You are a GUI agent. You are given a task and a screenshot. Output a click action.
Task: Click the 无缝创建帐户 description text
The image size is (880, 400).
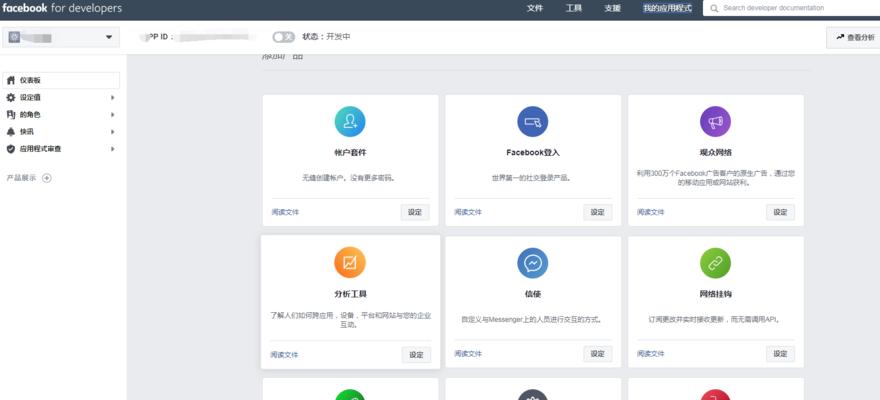[350, 178]
